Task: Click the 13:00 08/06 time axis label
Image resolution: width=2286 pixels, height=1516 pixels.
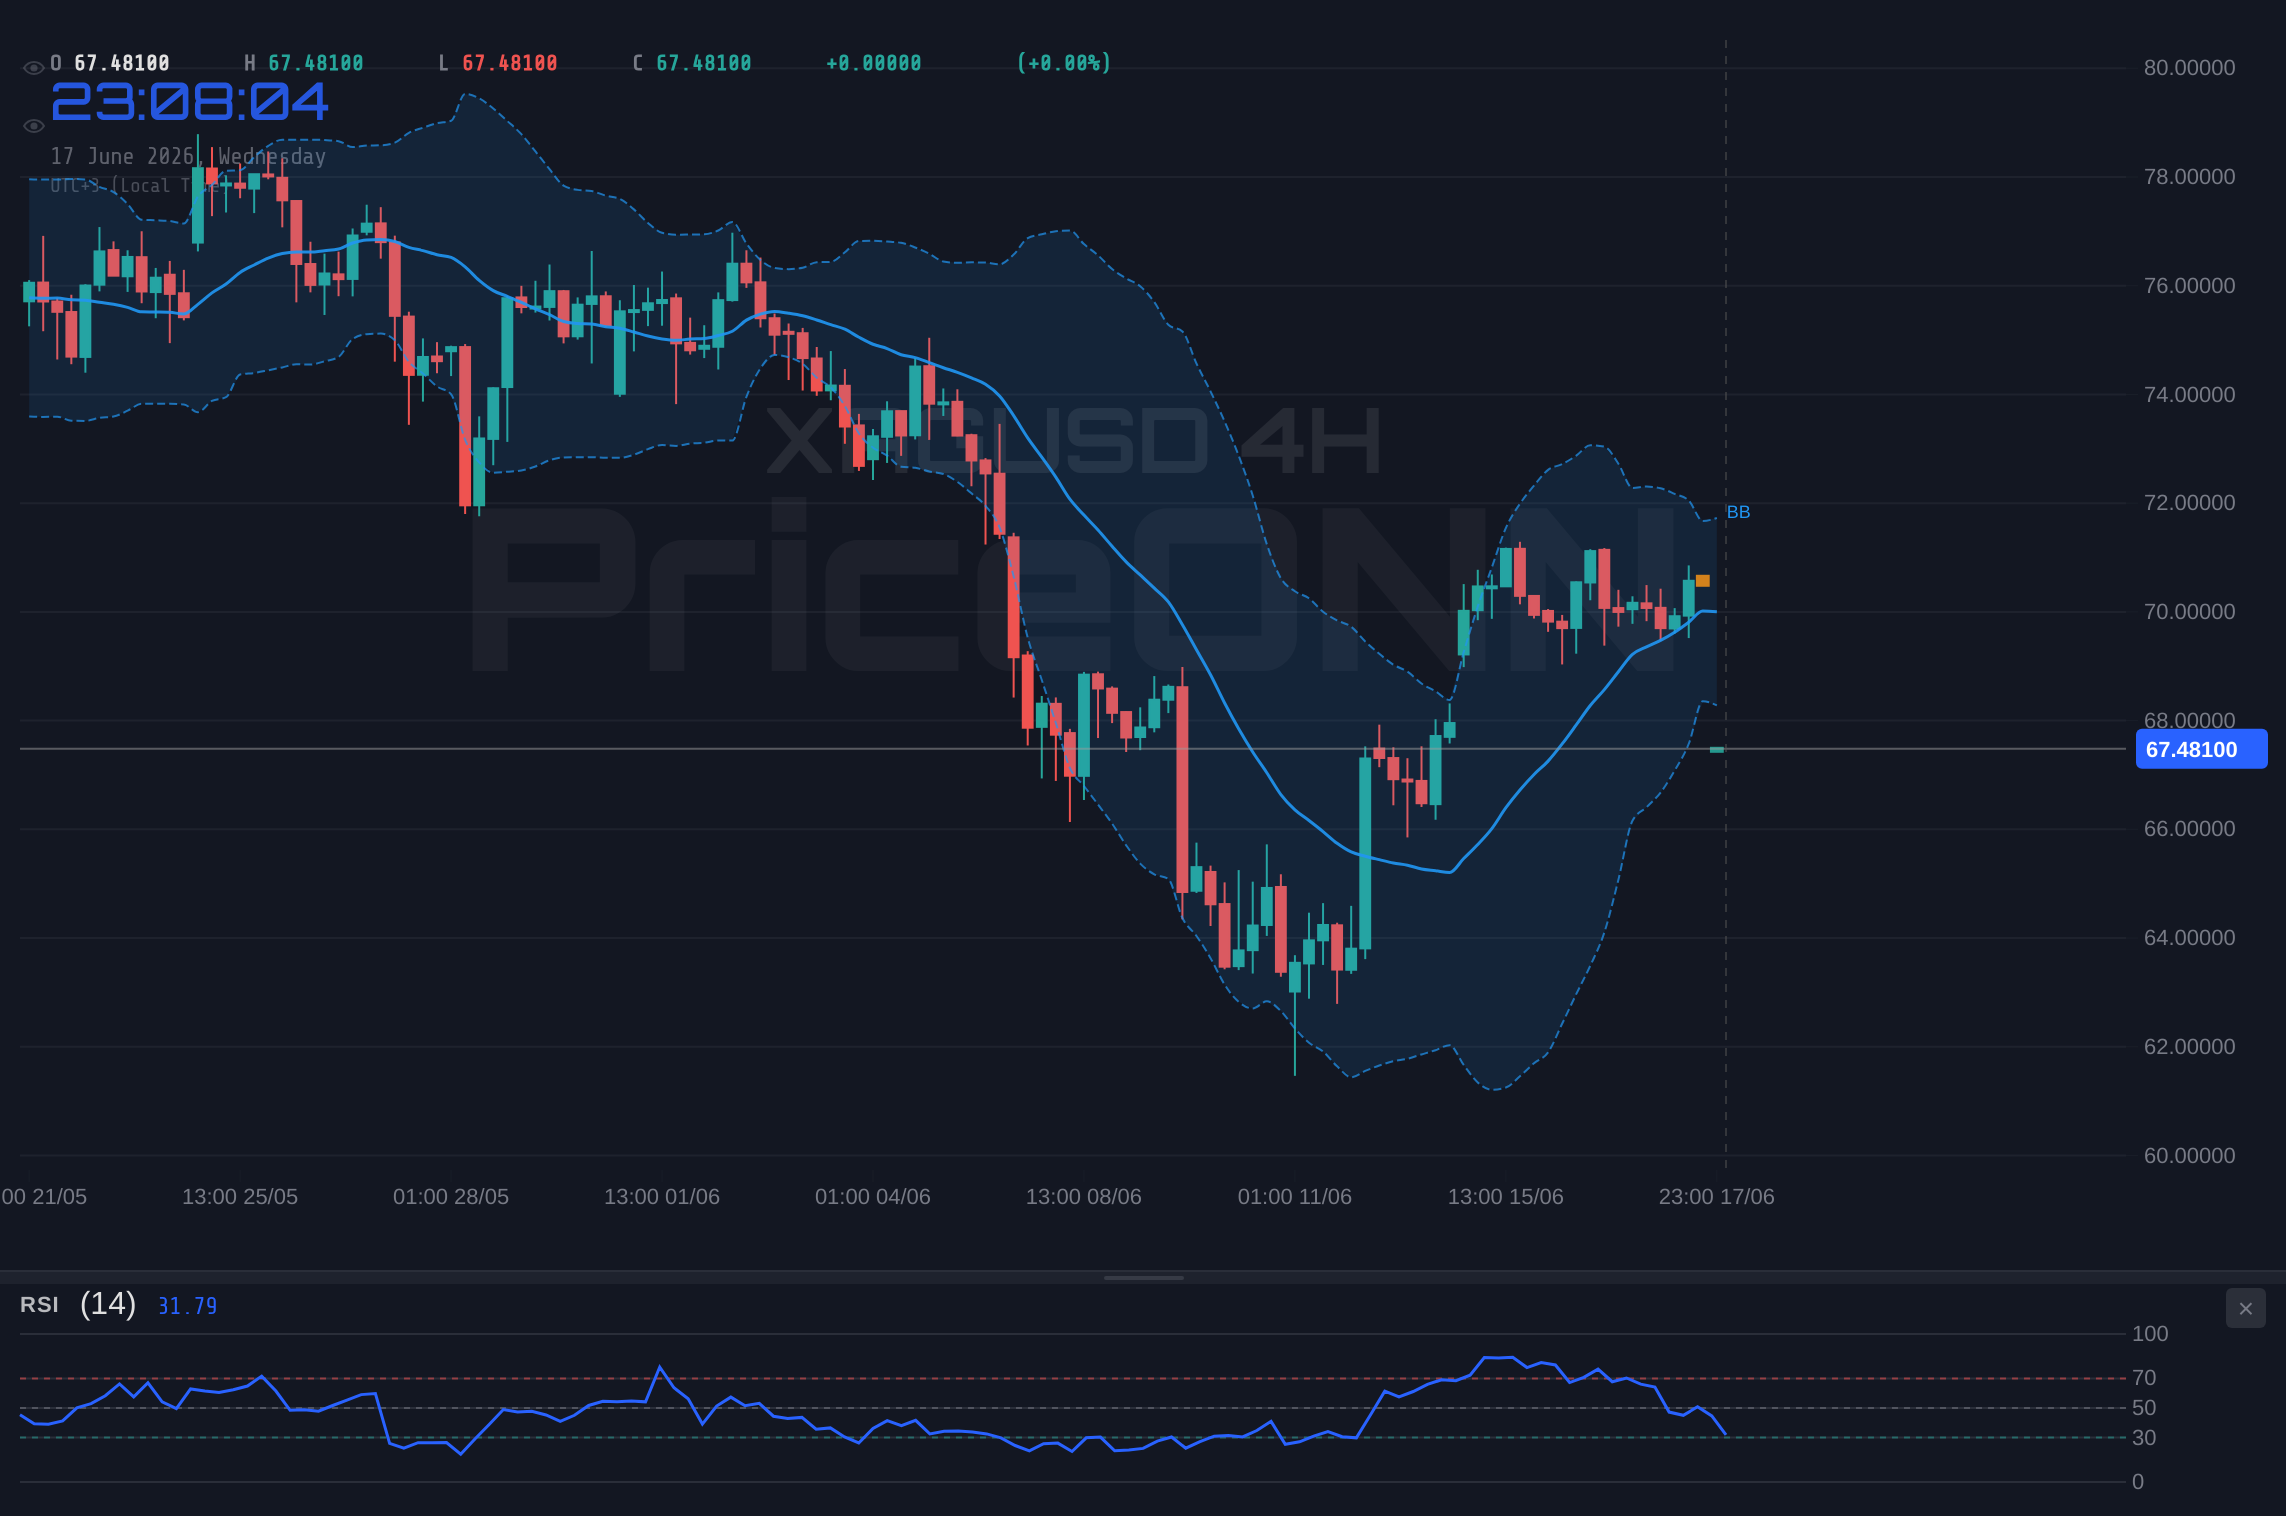Action: [1084, 1197]
